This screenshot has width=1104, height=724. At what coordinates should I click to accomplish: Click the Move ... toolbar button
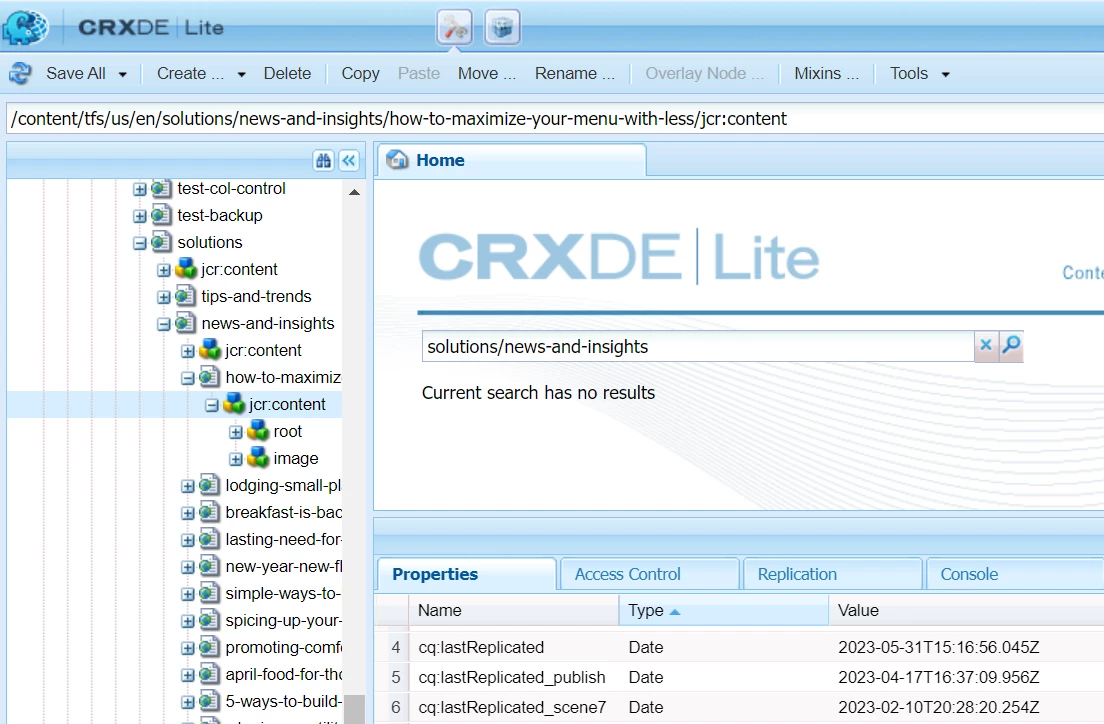click(x=487, y=73)
